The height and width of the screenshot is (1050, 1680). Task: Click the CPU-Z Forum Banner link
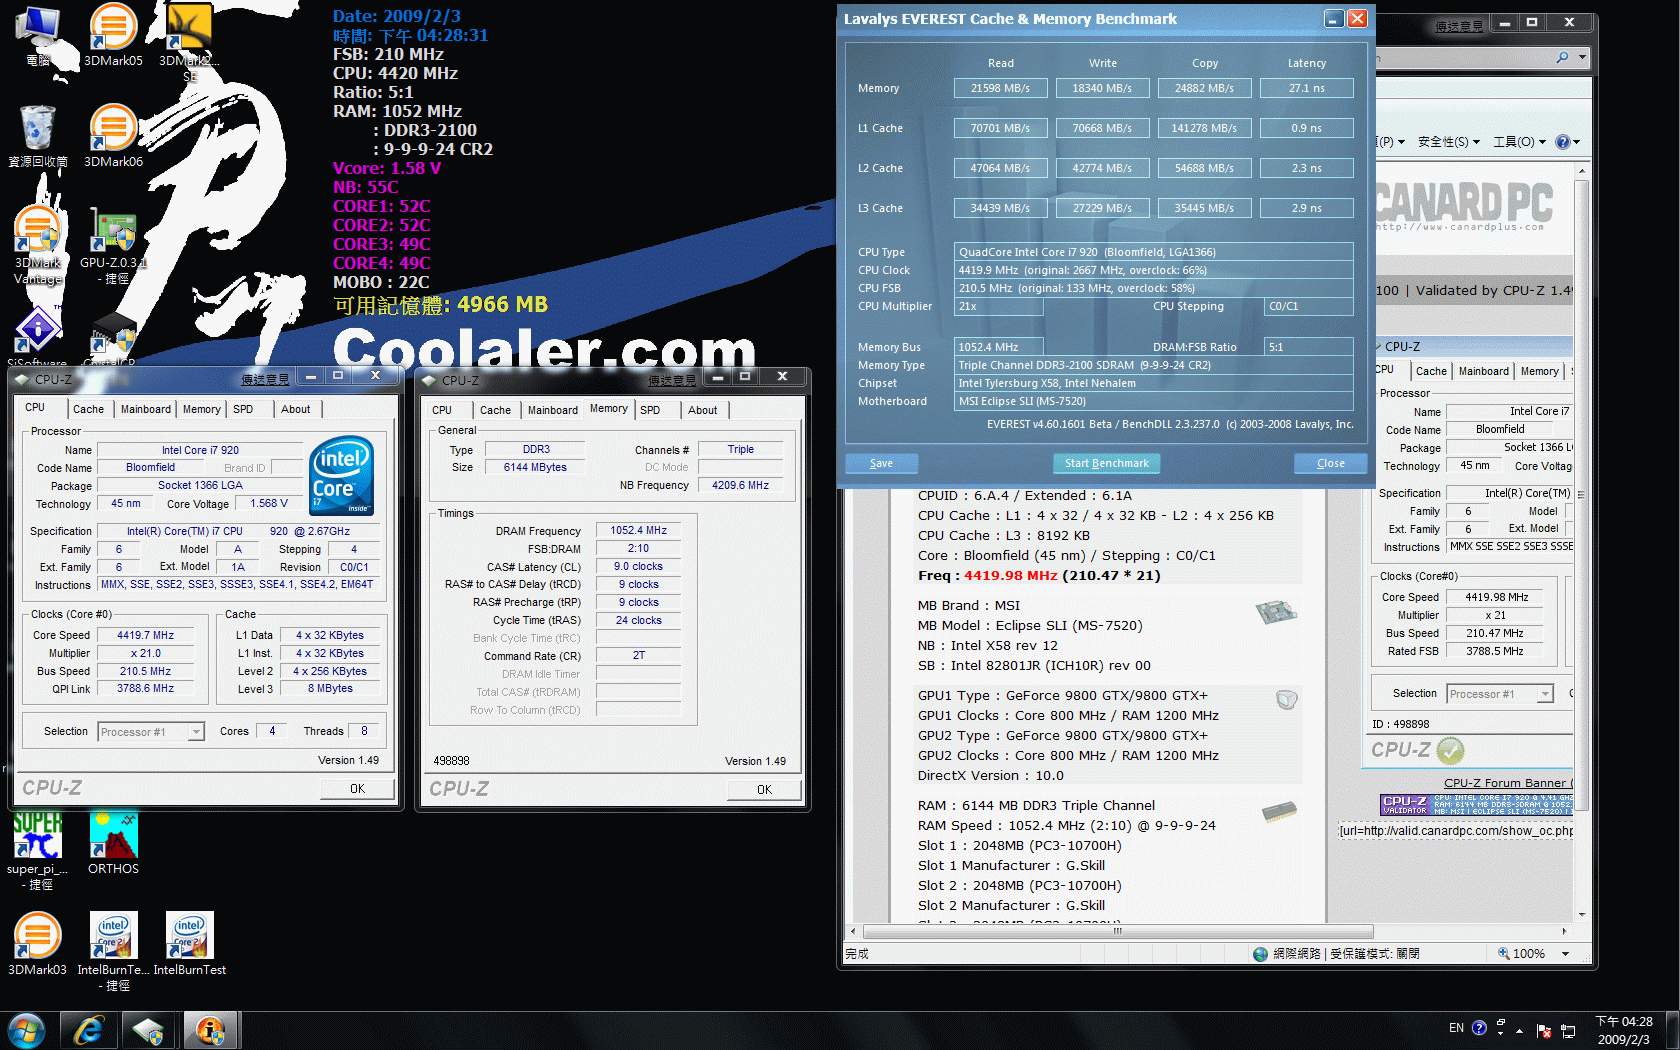(1507, 783)
